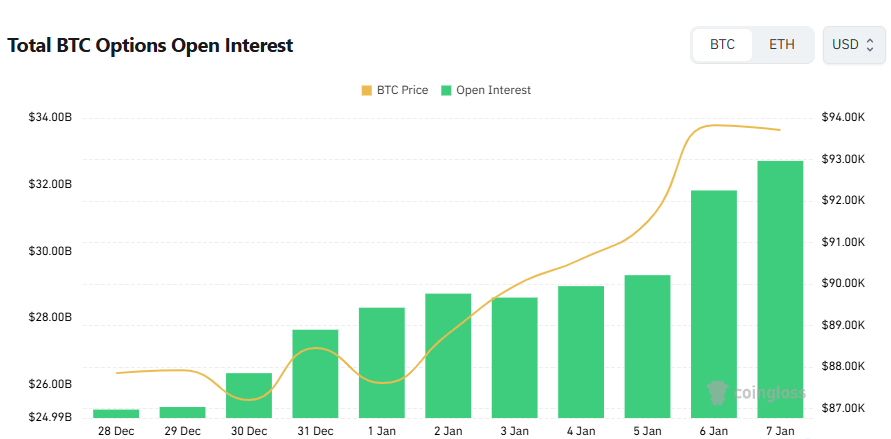This screenshot has width=891, height=439.
Task: Click the up-down arrows beside USD
Action: coord(870,45)
